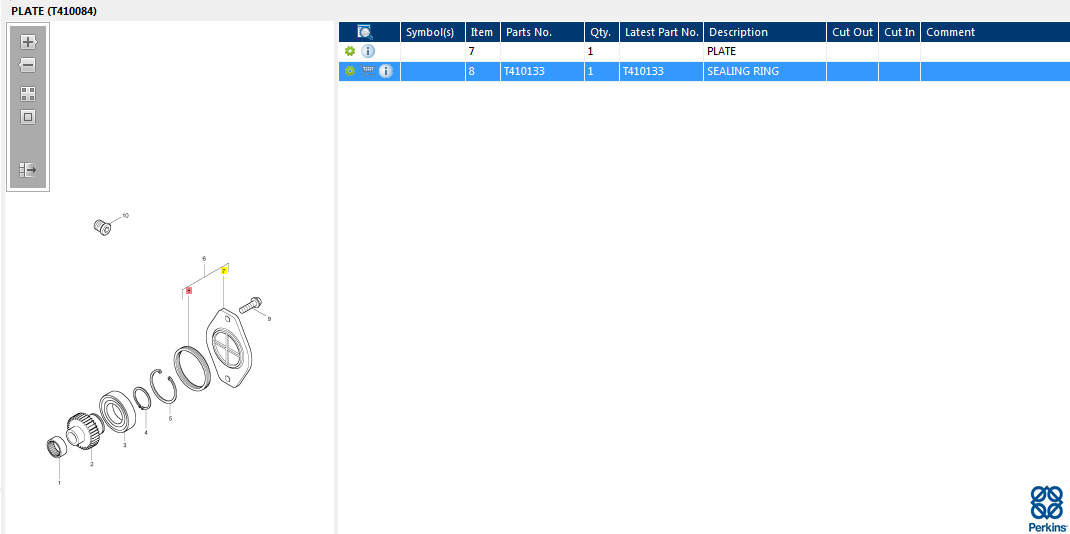Click the Comment column header

[x=995, y=32]
